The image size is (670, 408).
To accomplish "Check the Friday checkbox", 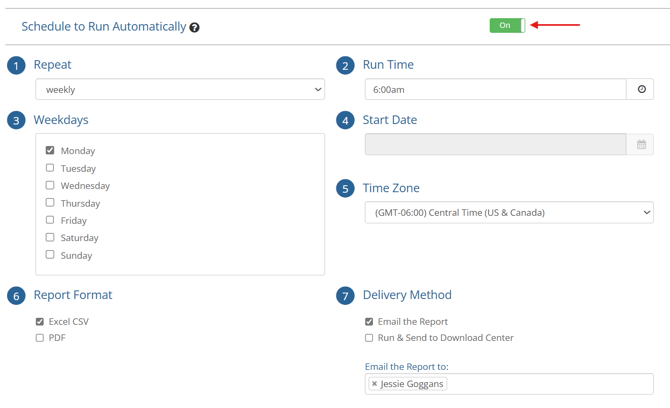I will (x=50, y=220).
